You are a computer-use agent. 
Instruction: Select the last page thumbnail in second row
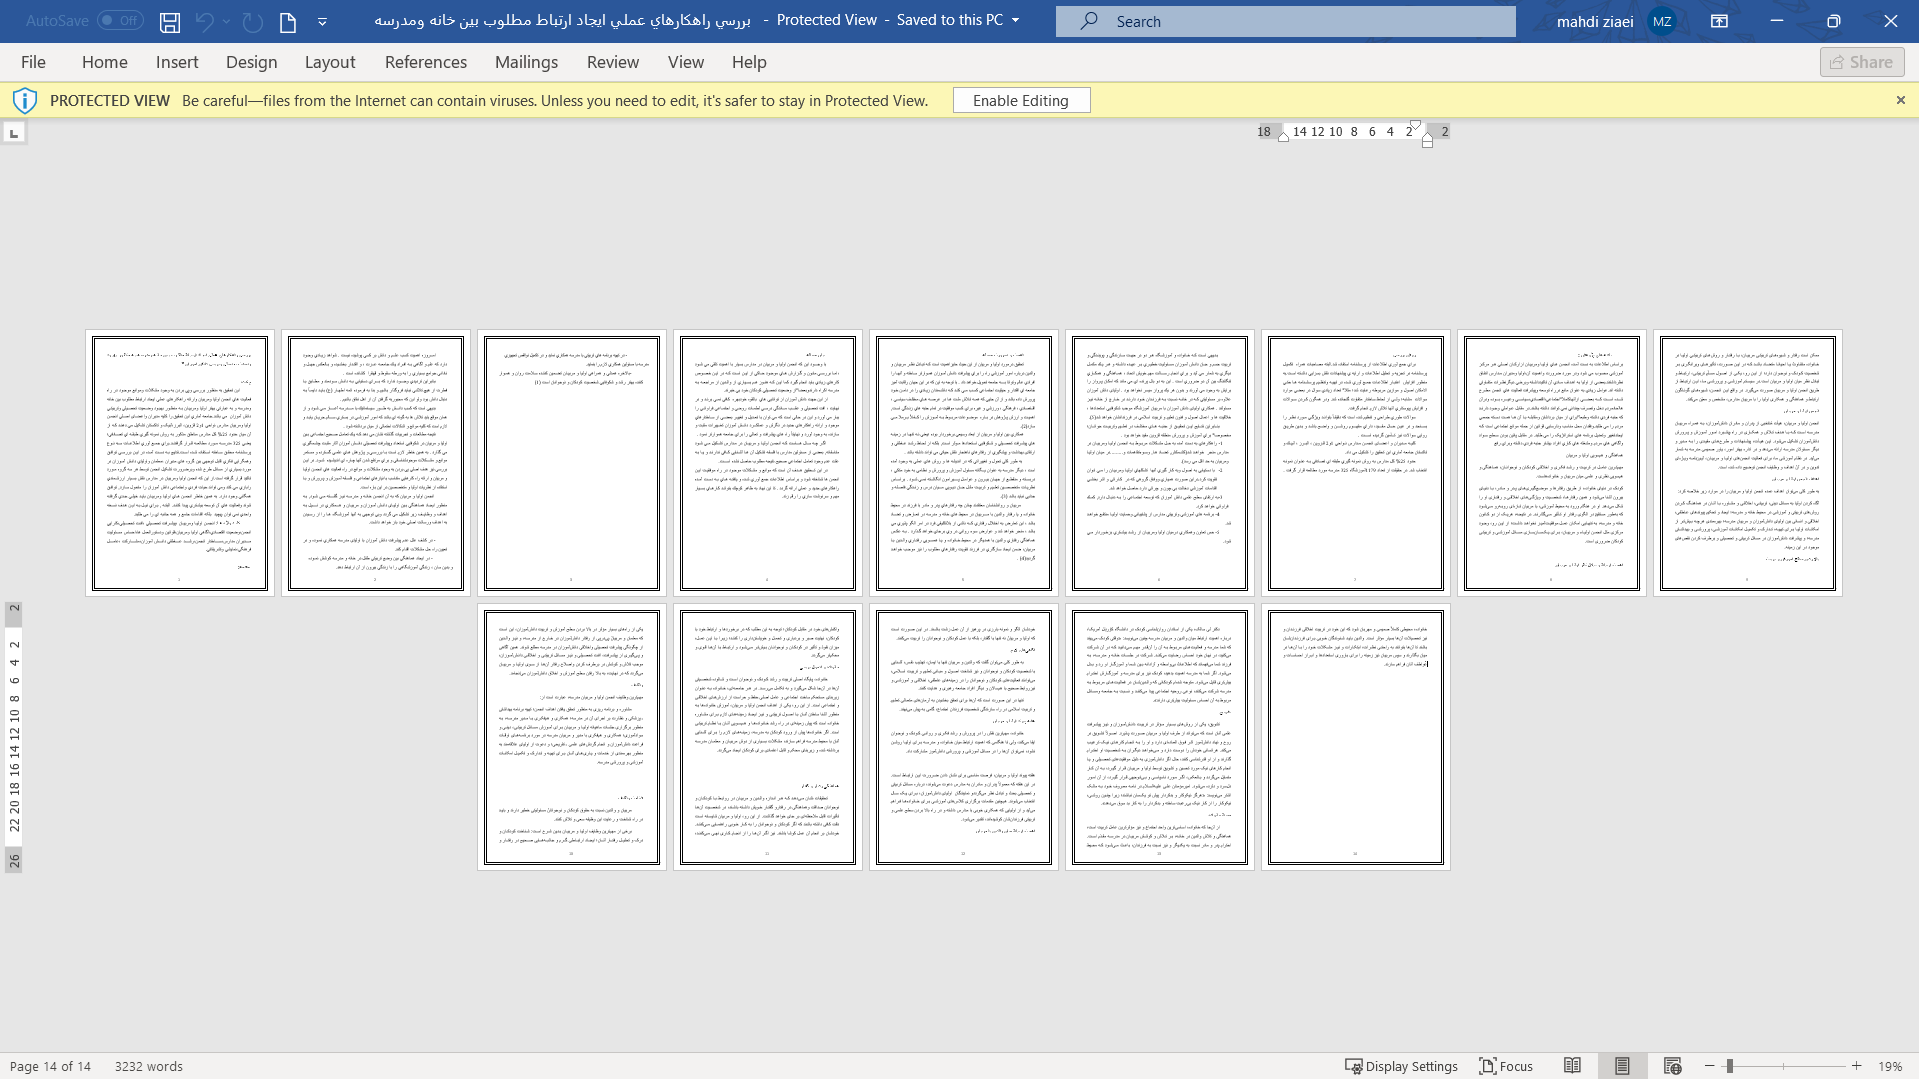point(1355,737)
